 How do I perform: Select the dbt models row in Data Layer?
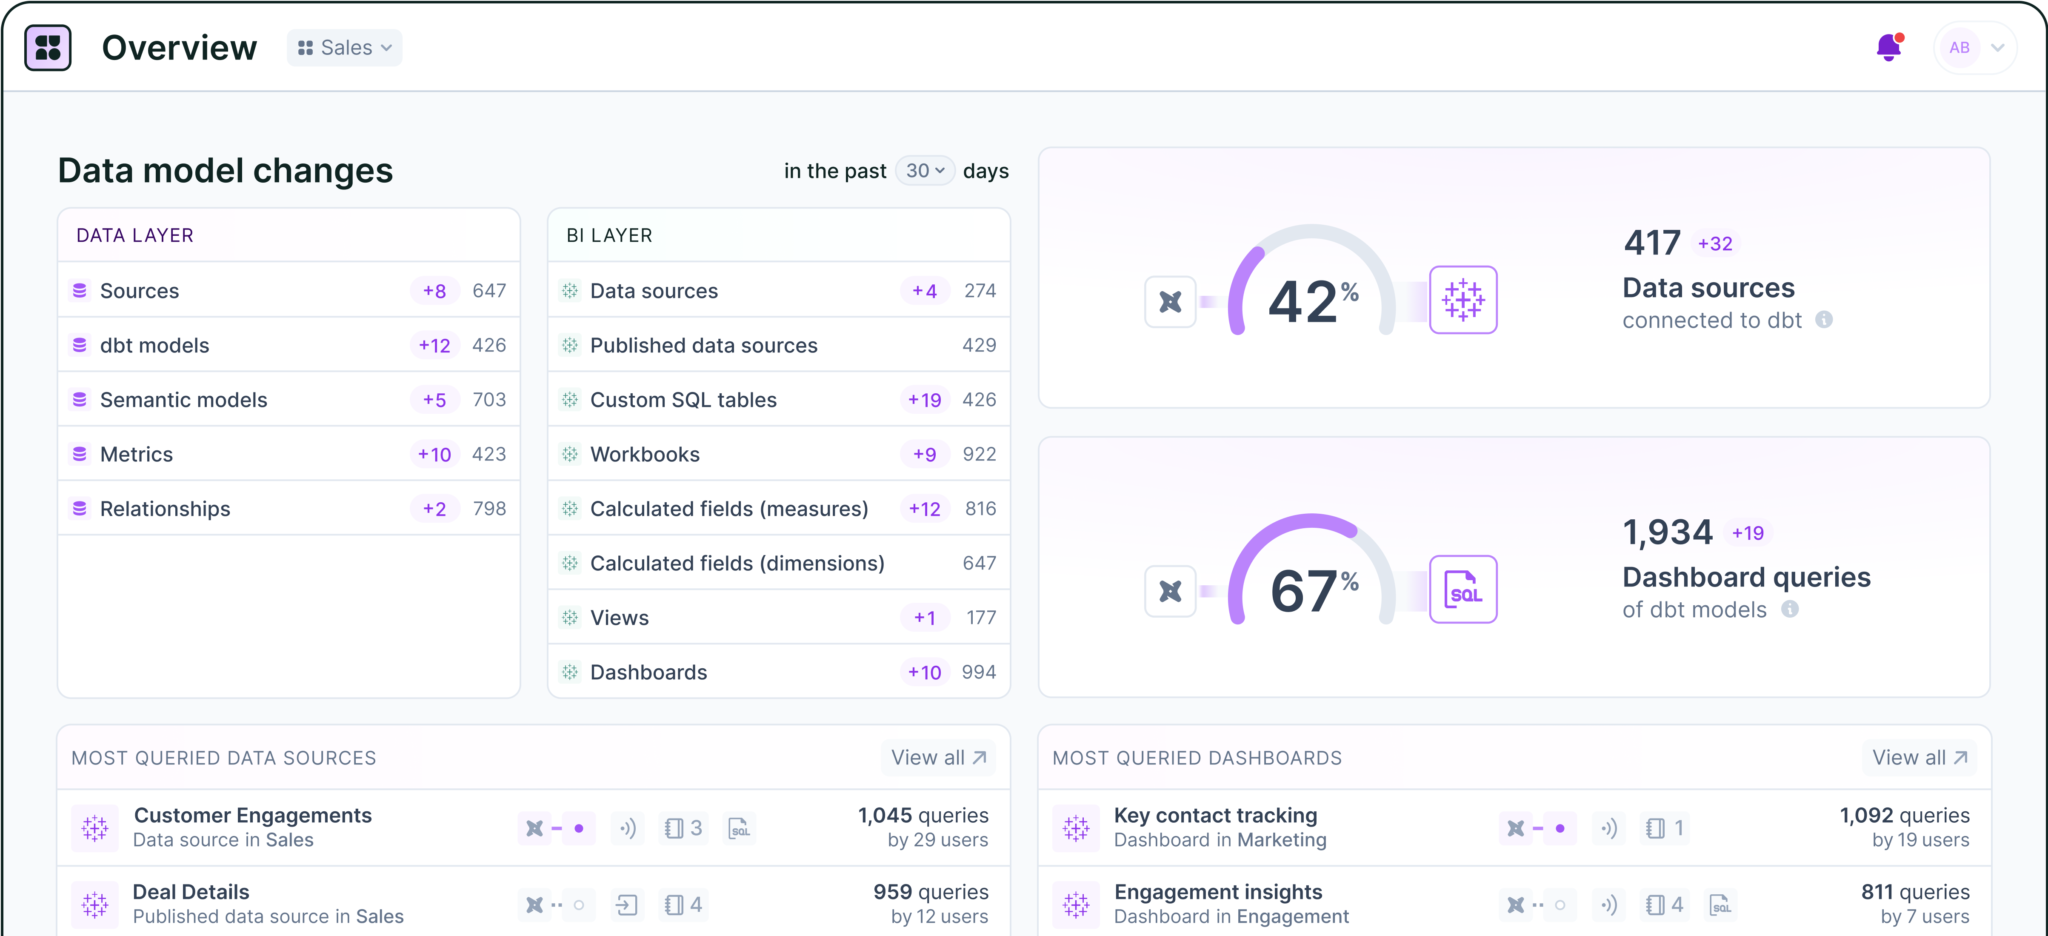click(x=289, y=345)
